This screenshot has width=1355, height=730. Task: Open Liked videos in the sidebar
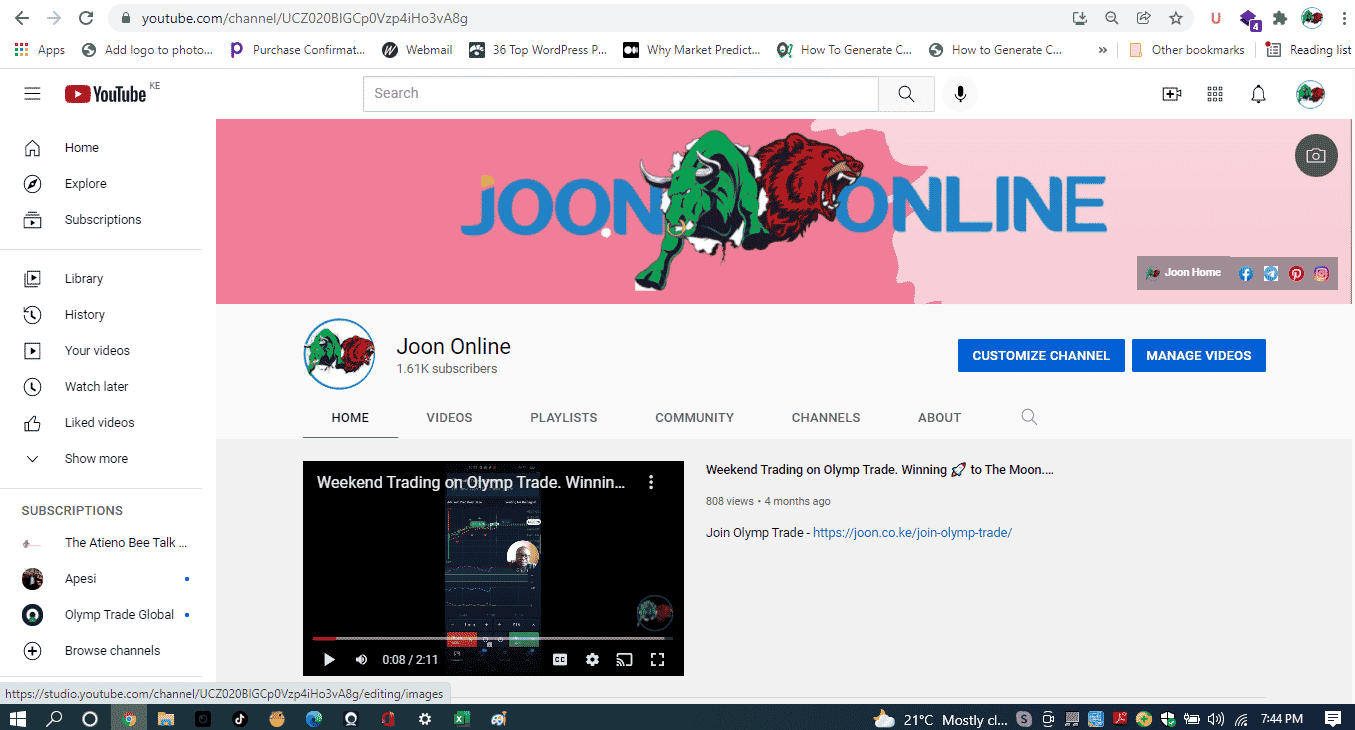pyautogui.click(x=101, y=423)
